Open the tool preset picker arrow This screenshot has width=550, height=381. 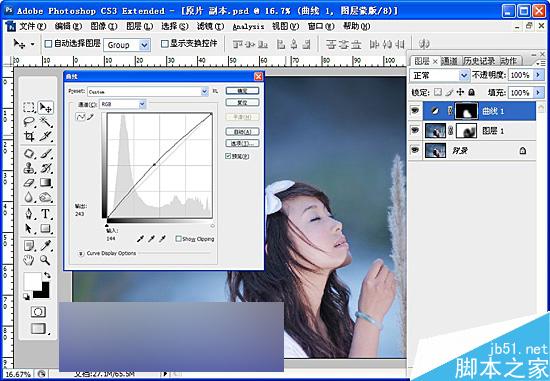click(33, 44)
